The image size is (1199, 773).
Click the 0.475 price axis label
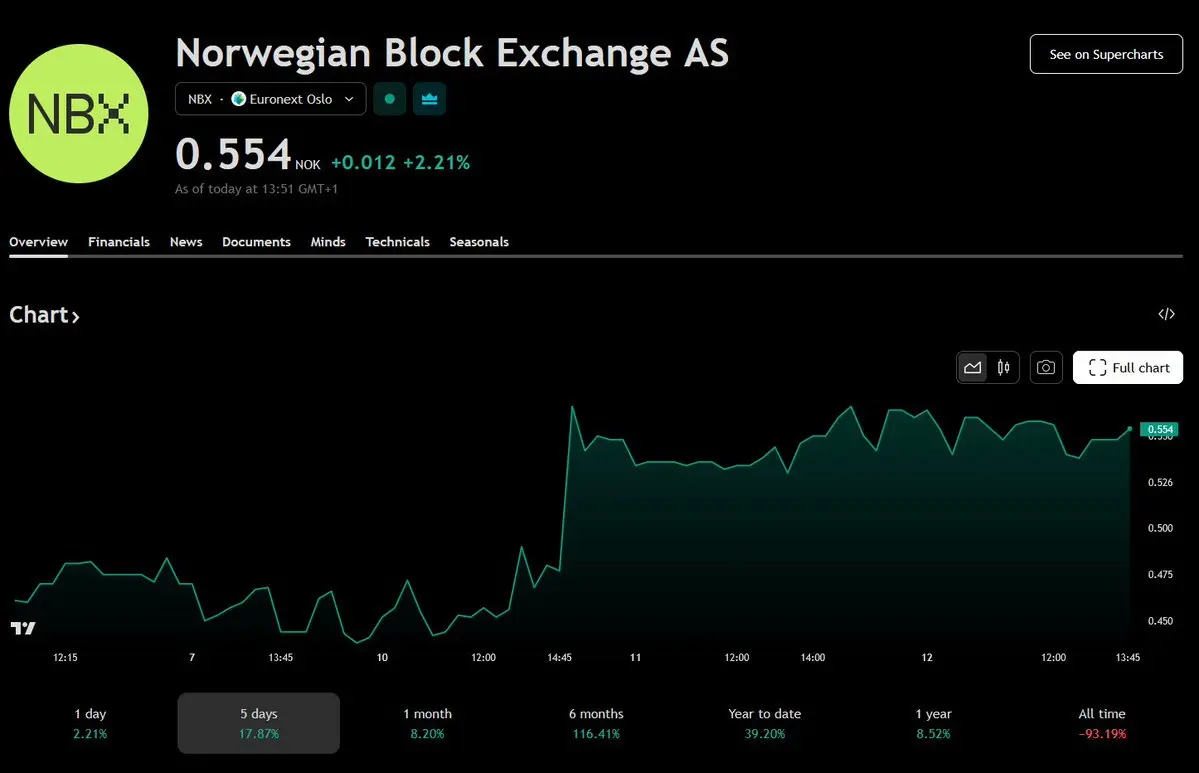[1160, 575]
